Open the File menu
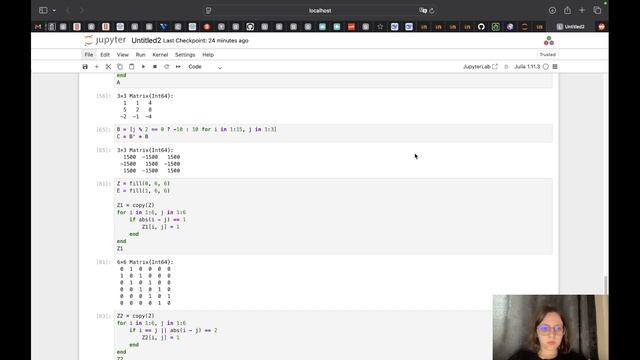 point(89,55)
